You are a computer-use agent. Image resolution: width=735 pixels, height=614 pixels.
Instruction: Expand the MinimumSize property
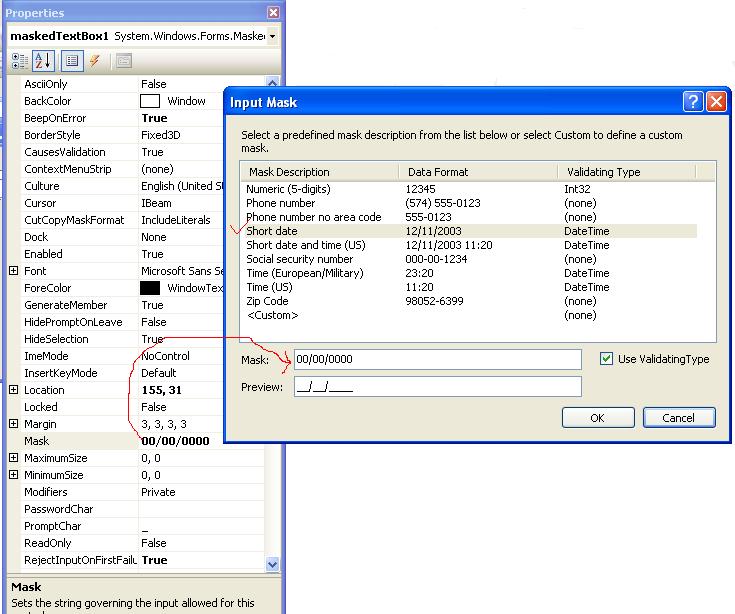coord(14,475)
